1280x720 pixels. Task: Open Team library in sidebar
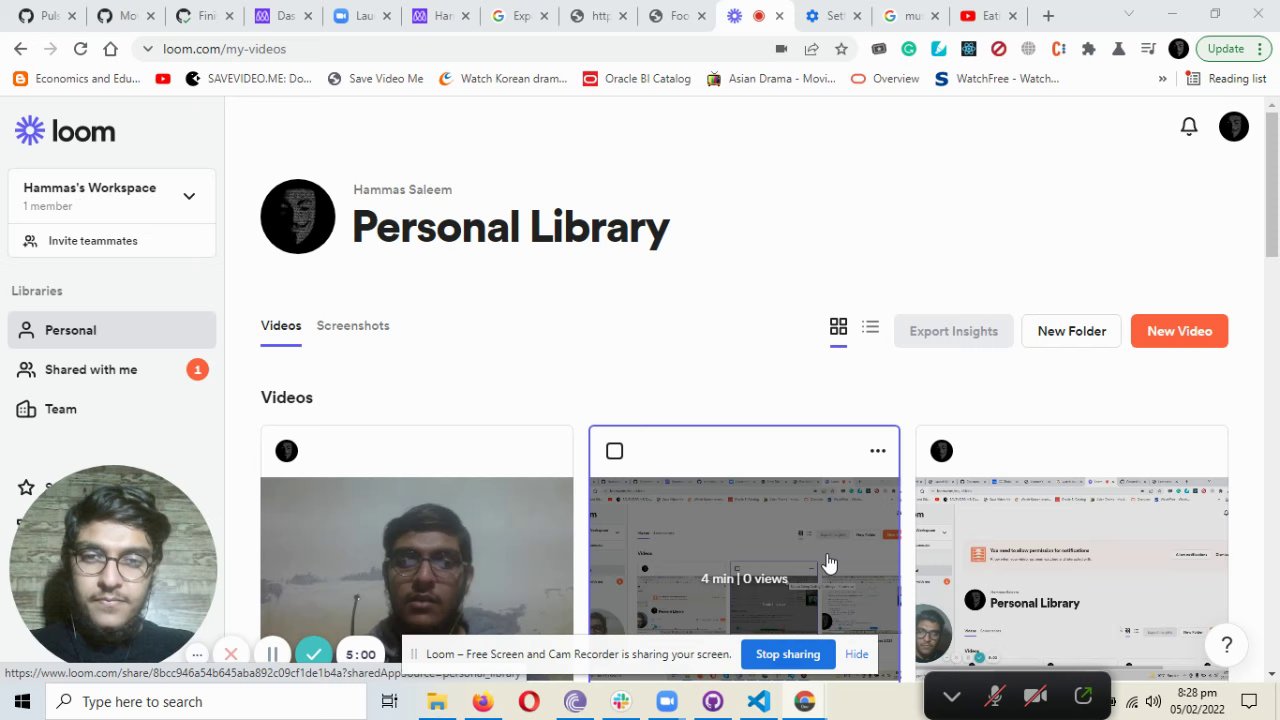click(112, 409)
